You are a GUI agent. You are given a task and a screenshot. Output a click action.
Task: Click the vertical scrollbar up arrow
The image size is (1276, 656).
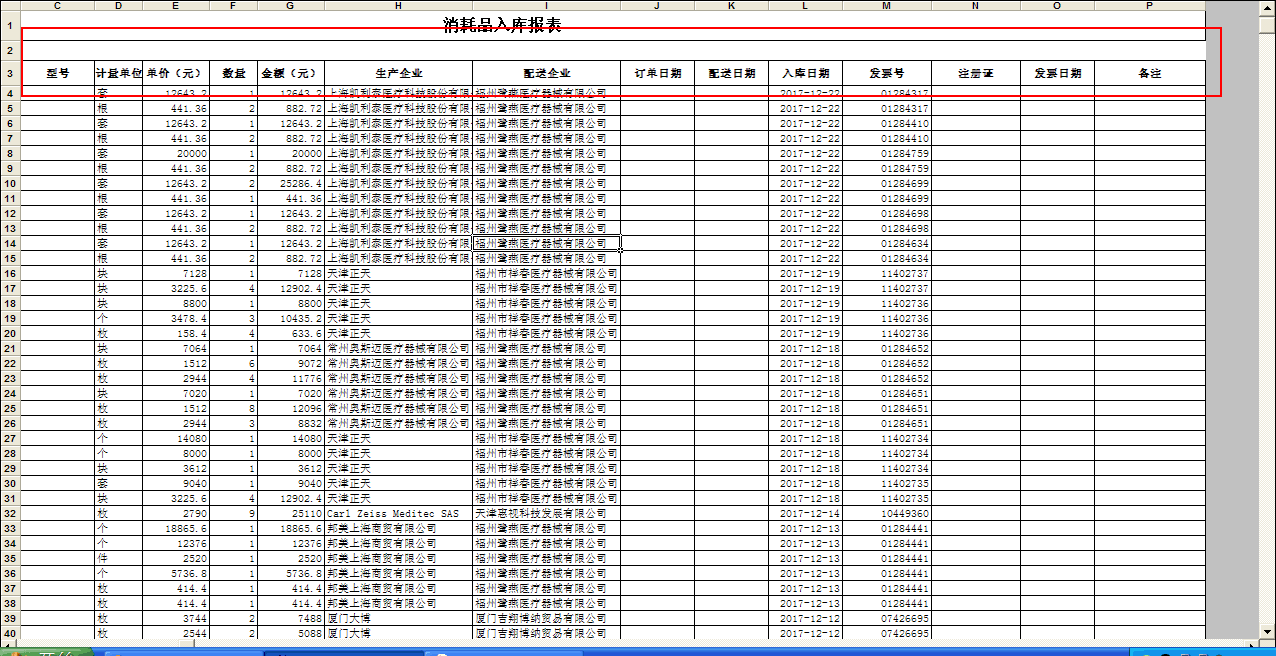(x=1267, y=7)
